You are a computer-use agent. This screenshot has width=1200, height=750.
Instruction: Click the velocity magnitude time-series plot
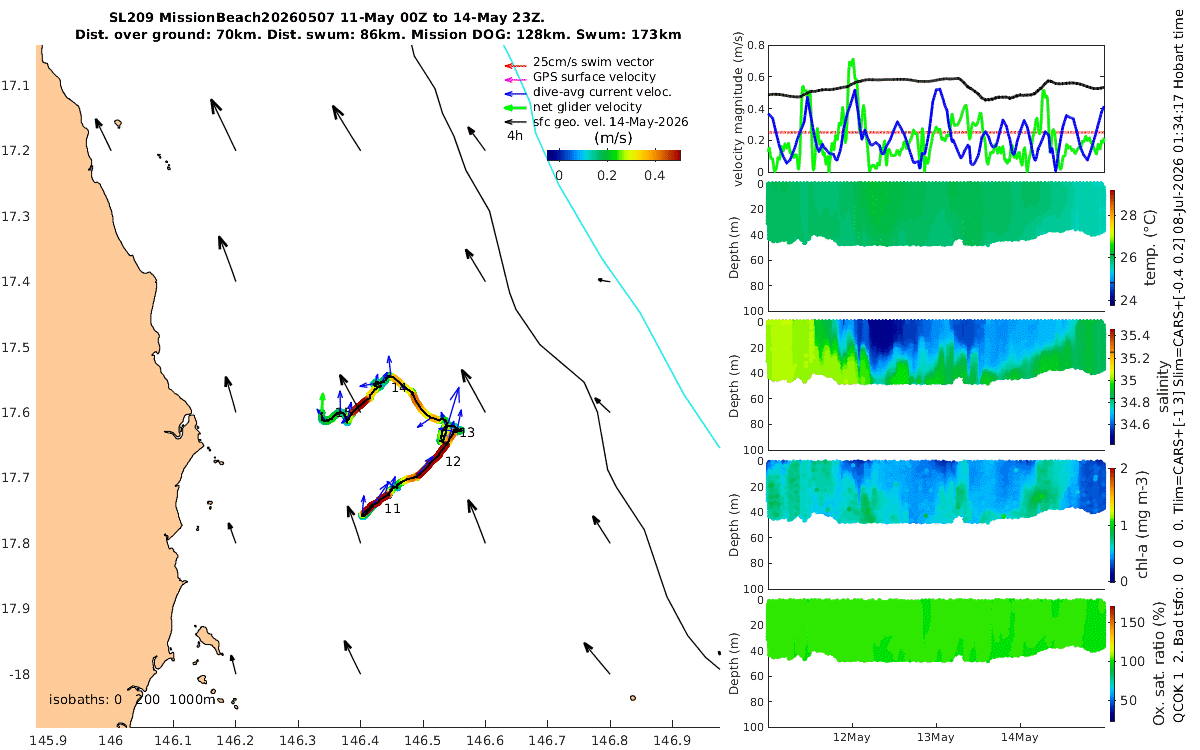point(936,108)
